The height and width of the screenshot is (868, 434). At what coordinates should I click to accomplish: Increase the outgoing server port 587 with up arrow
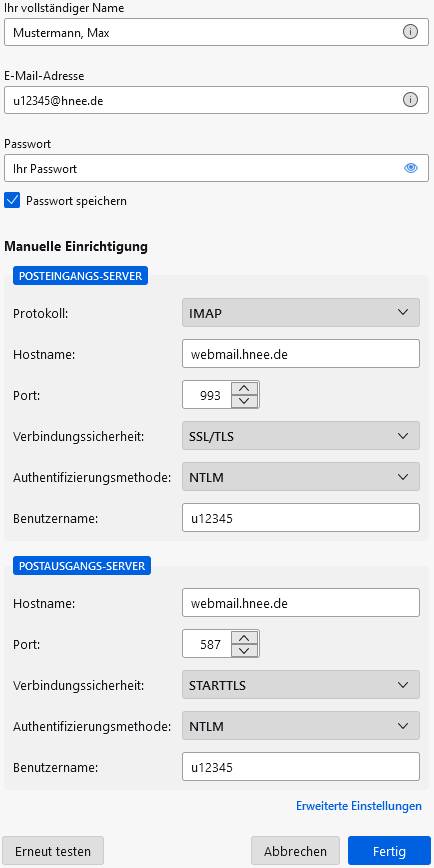tap(245, 638)
